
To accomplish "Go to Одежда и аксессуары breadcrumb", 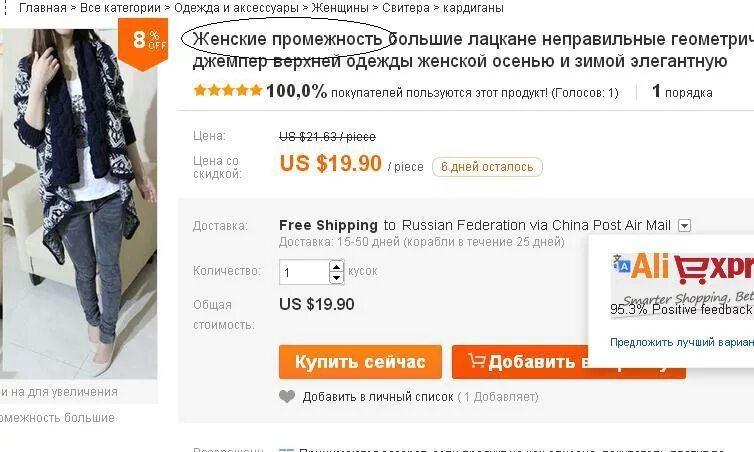I will (236, 8).
